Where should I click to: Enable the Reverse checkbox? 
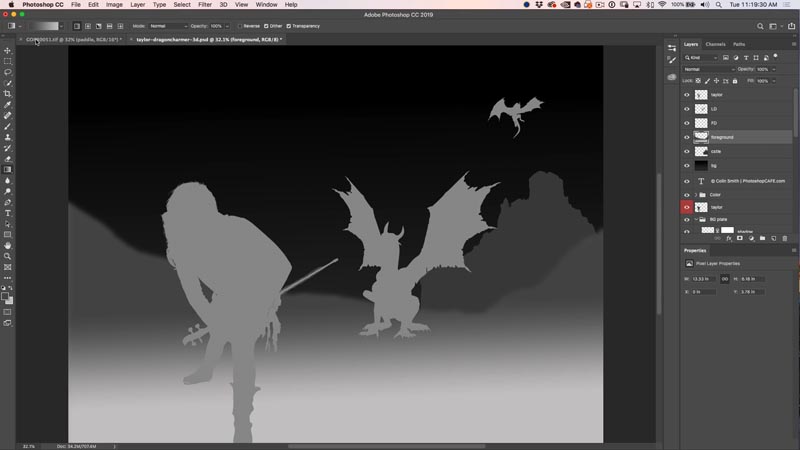240,26
